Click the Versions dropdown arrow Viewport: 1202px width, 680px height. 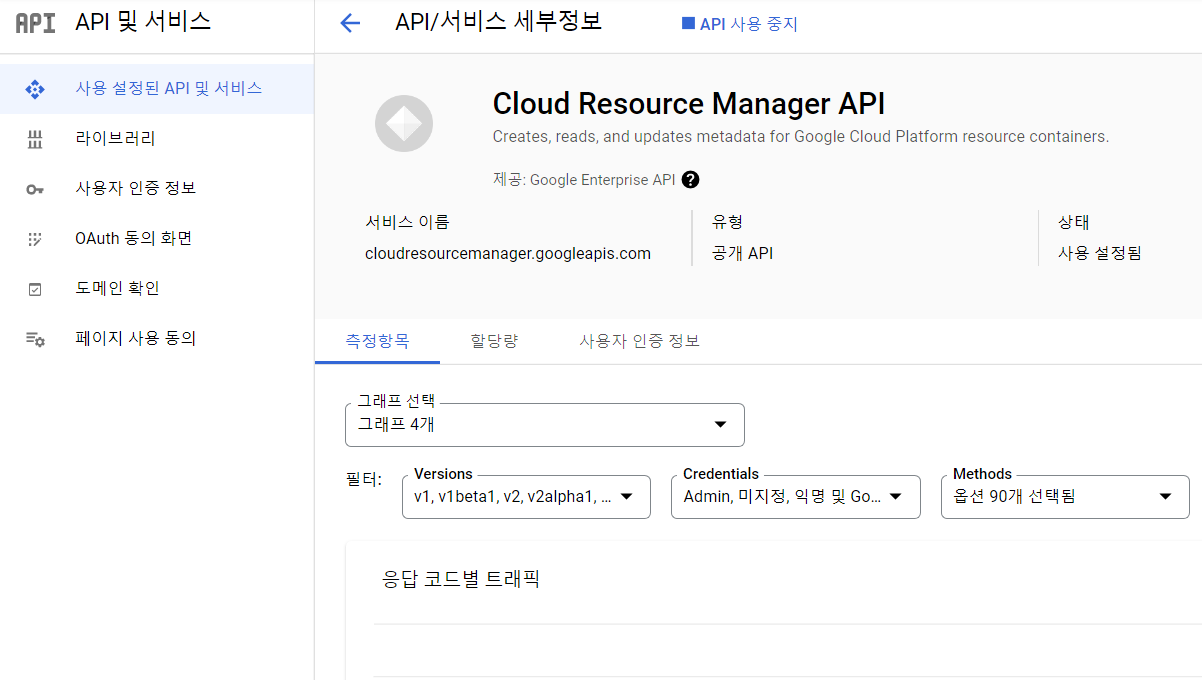click(x=627, y=497)
